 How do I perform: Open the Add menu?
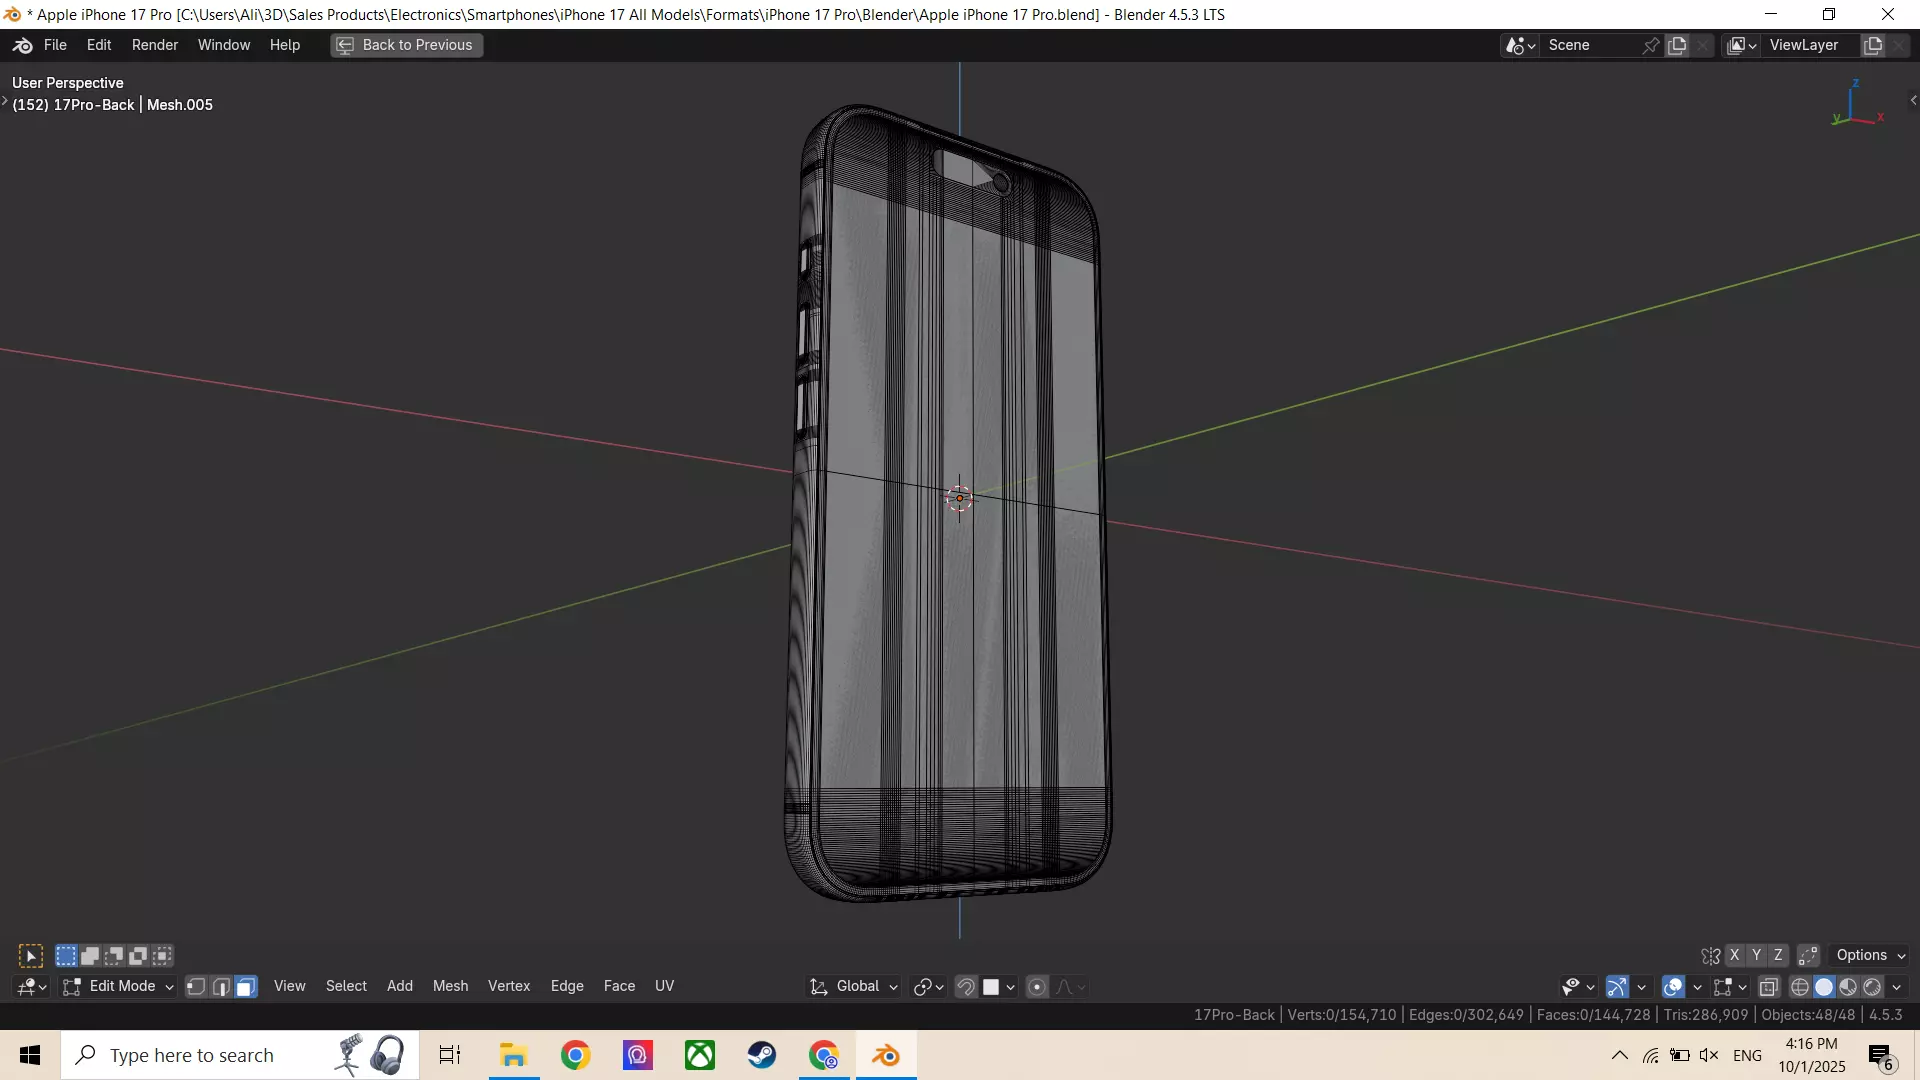tap(400, 986)
